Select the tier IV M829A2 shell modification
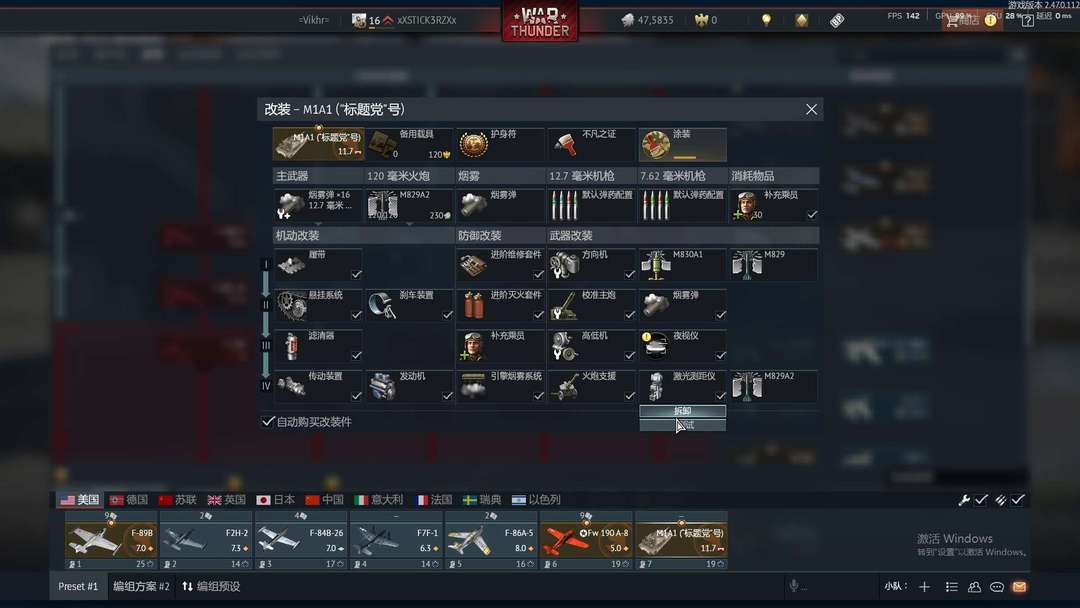This screenshot has height=608, width=1080. tap(773, 386)
